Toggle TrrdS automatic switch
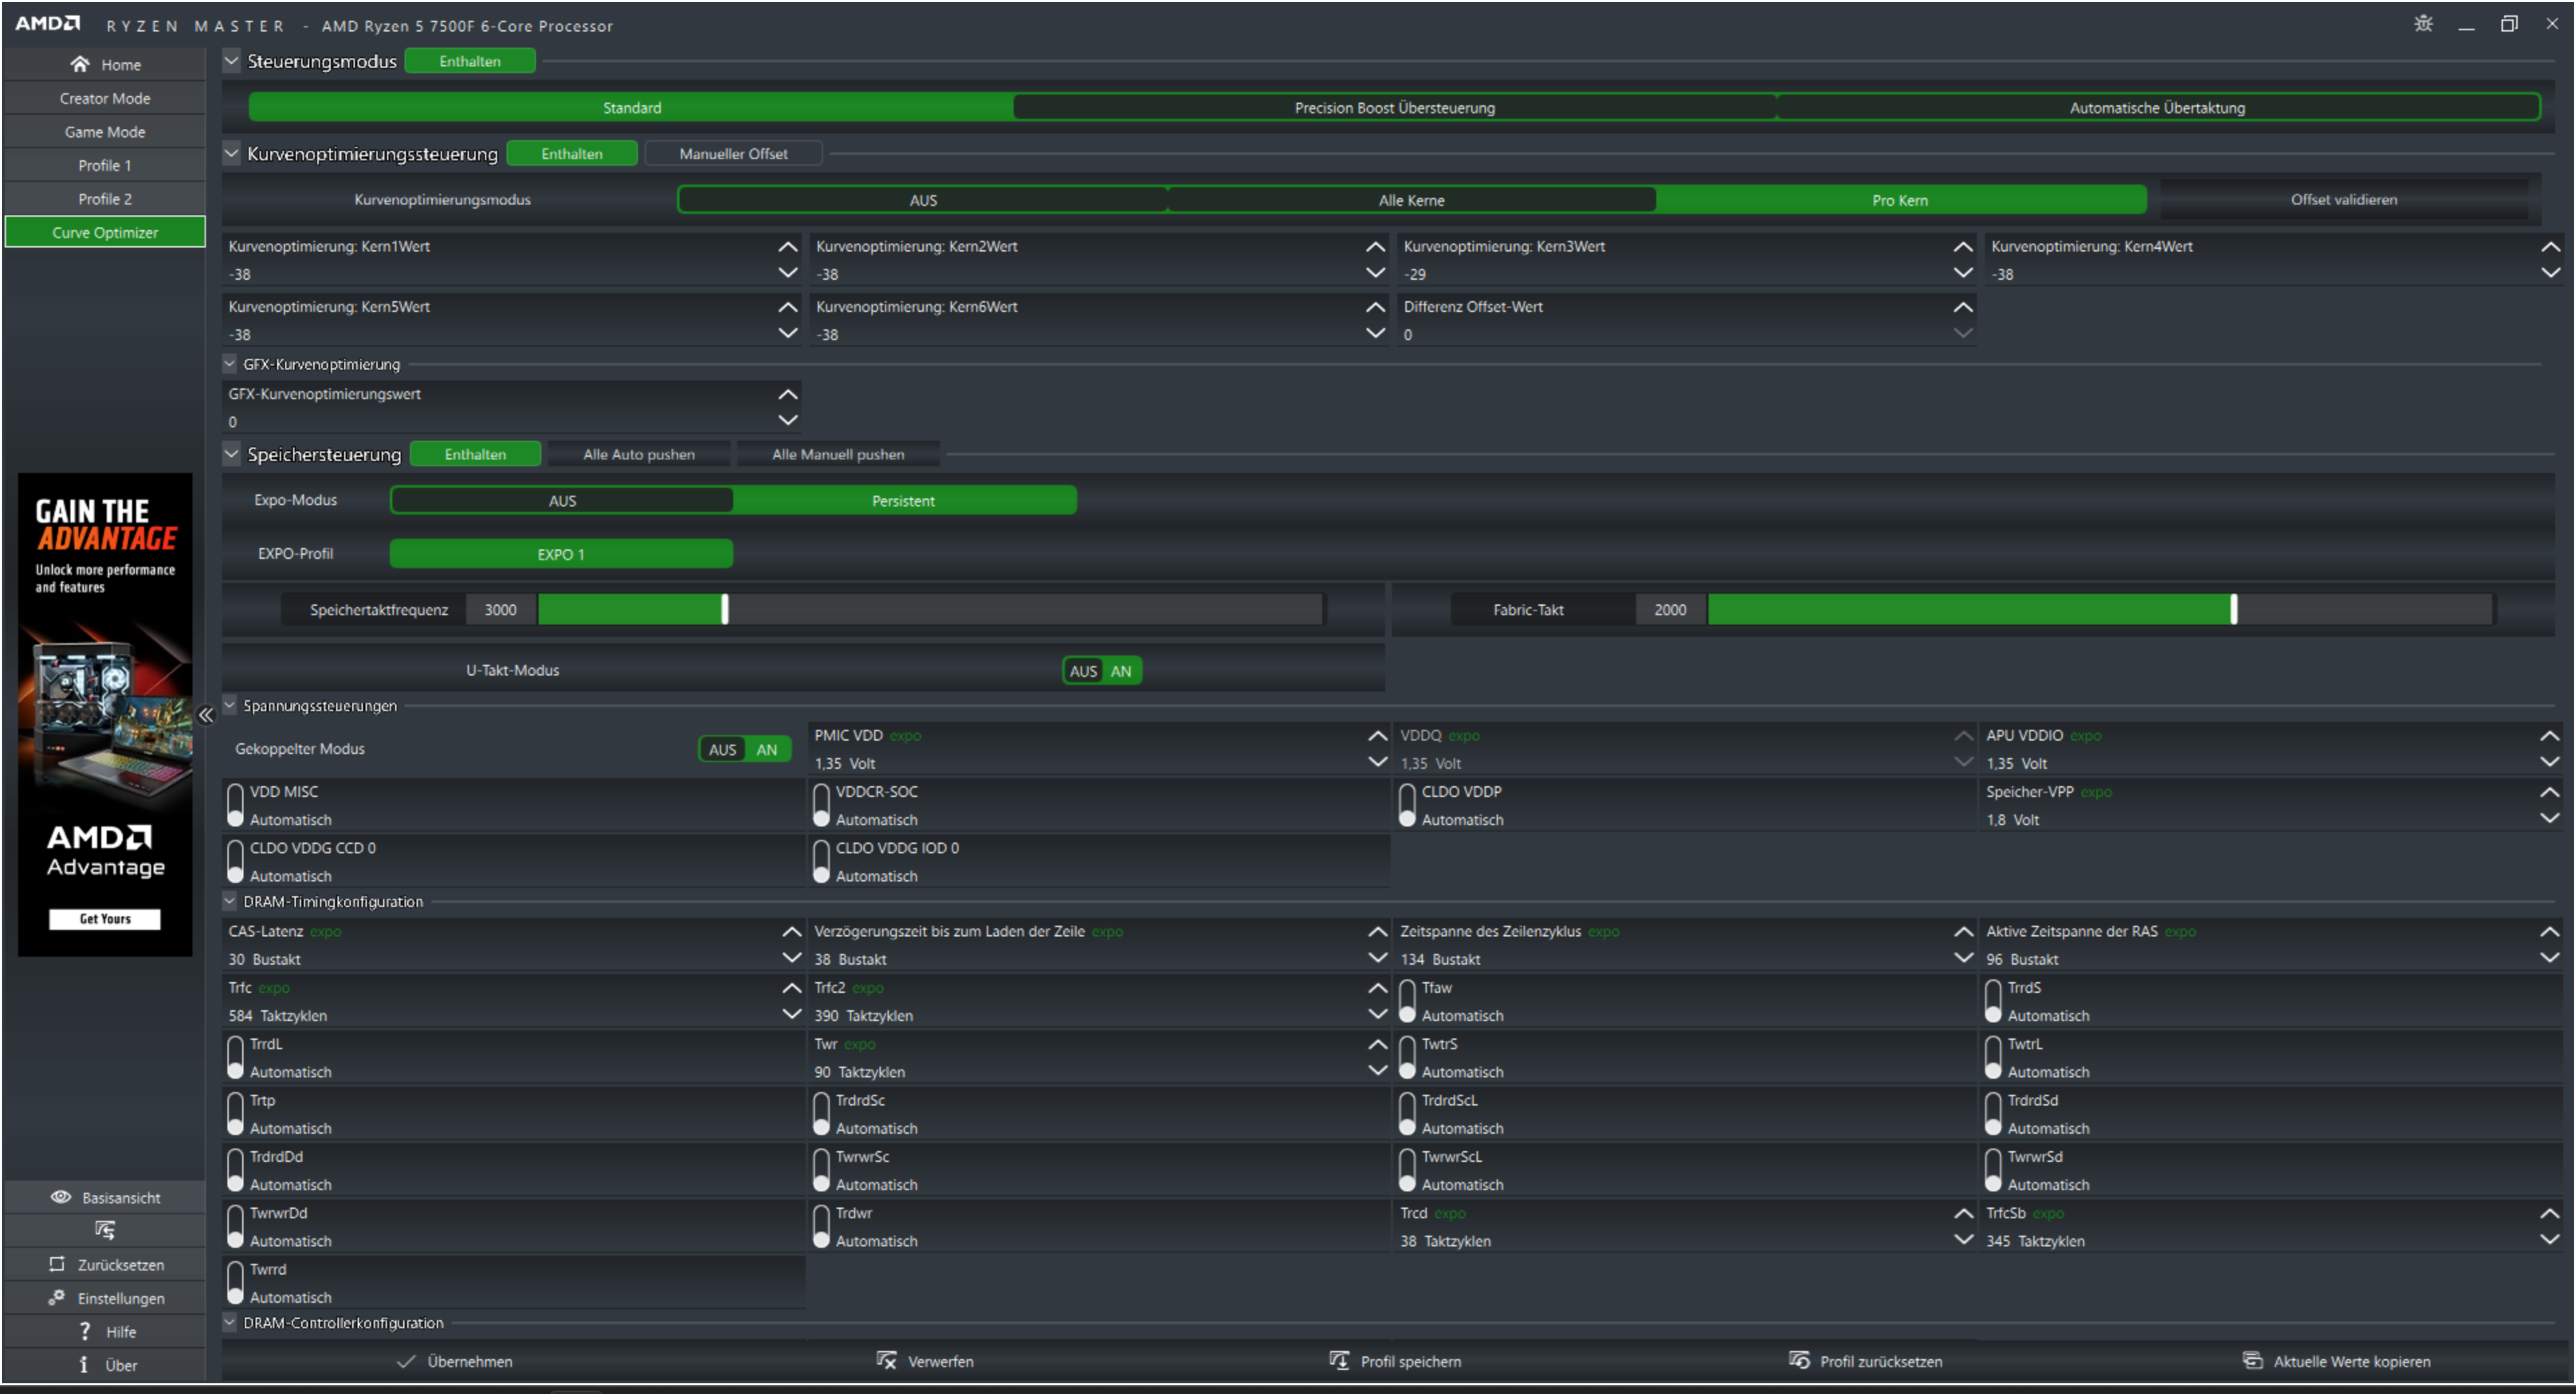 [1993, 1001]
